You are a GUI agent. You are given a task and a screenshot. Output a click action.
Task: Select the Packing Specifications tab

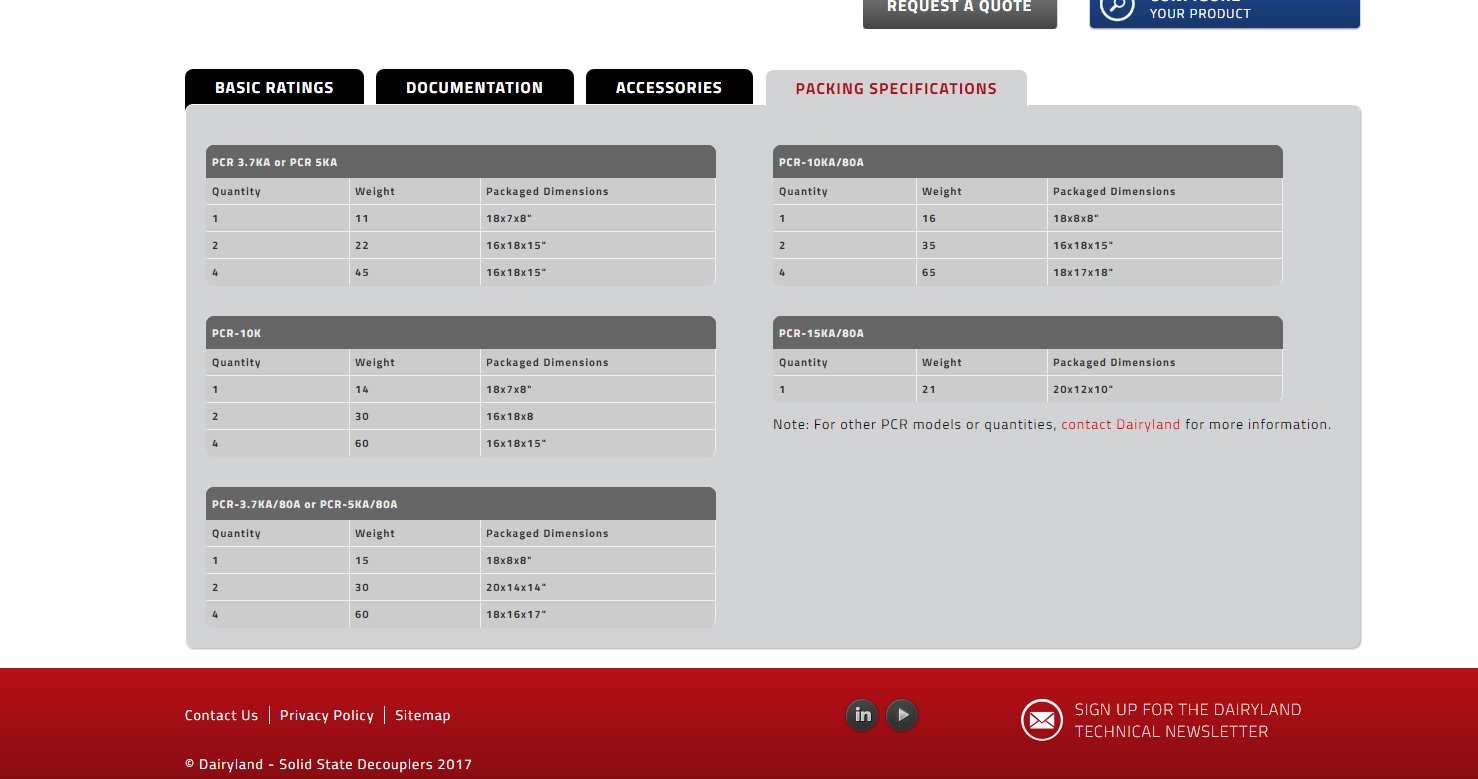pyautogui.click(x=896, y=88)
